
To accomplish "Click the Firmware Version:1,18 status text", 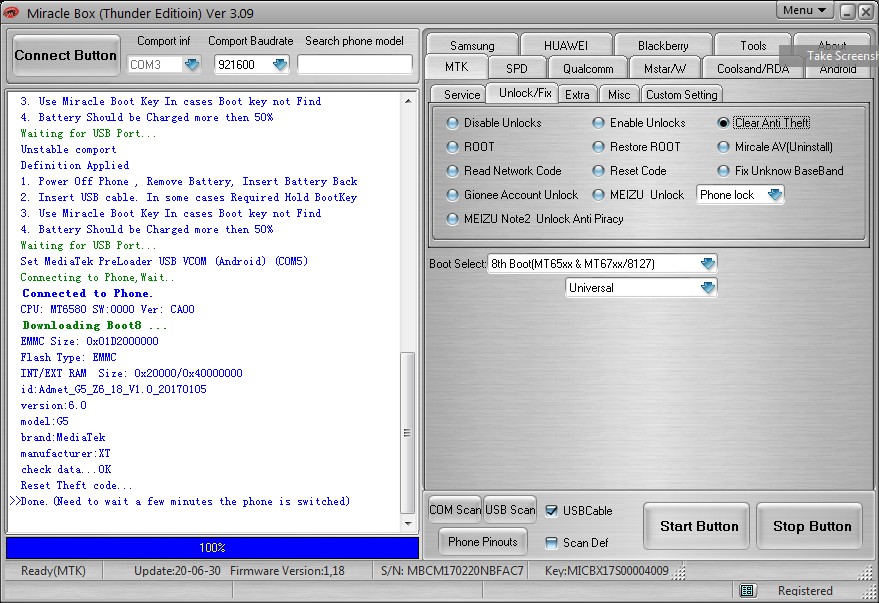I will [x=287, y=571].
